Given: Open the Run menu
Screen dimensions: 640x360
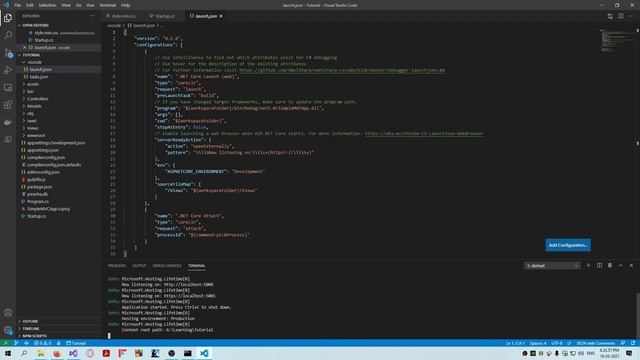Looking at the screenshot, I should click(90, 5).
